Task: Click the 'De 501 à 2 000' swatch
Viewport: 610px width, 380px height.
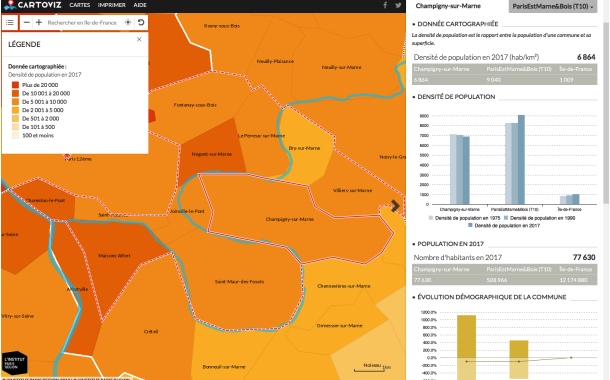Action: point(15,119)
